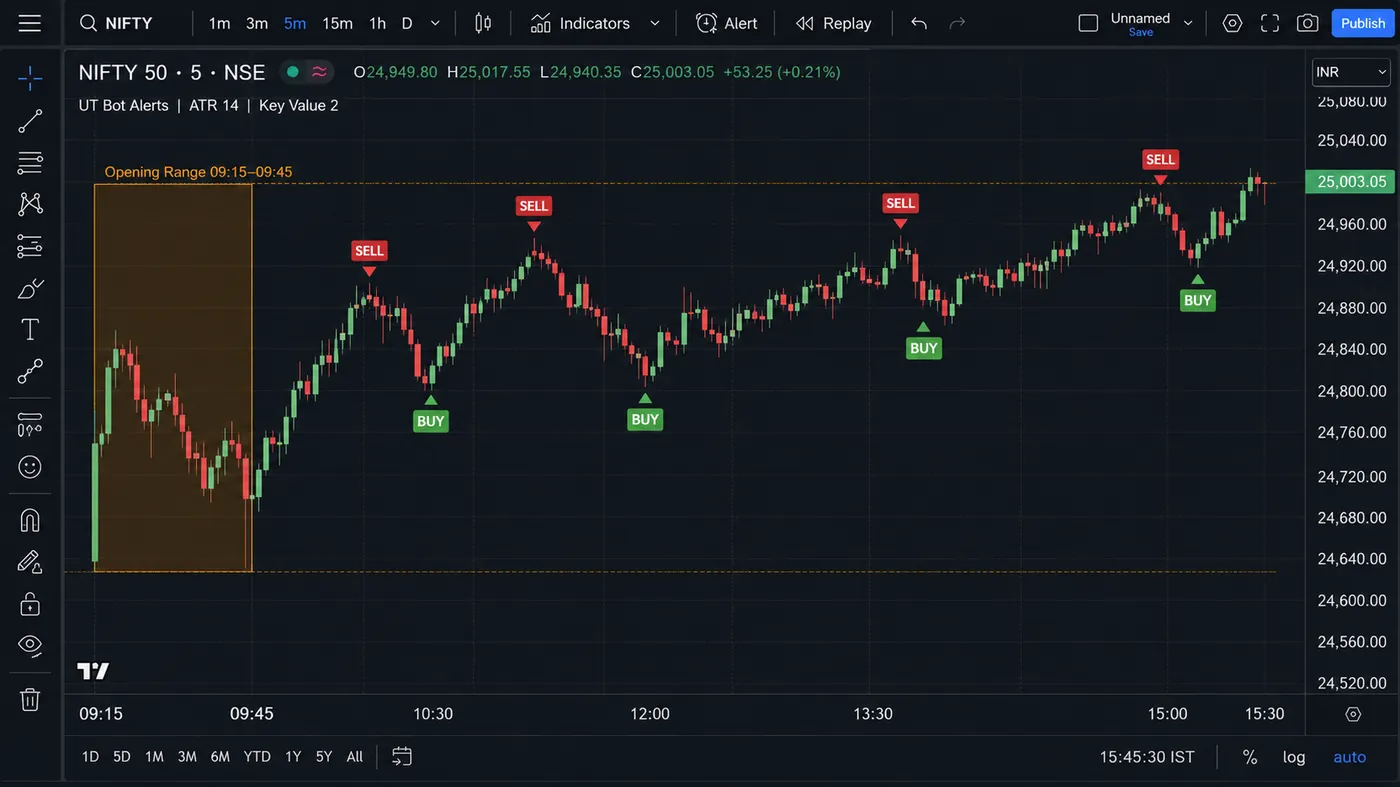This screenshot has width=1400, height=787.
Task: Open the layout setup square icon
Action: [x=1088, y=23]
